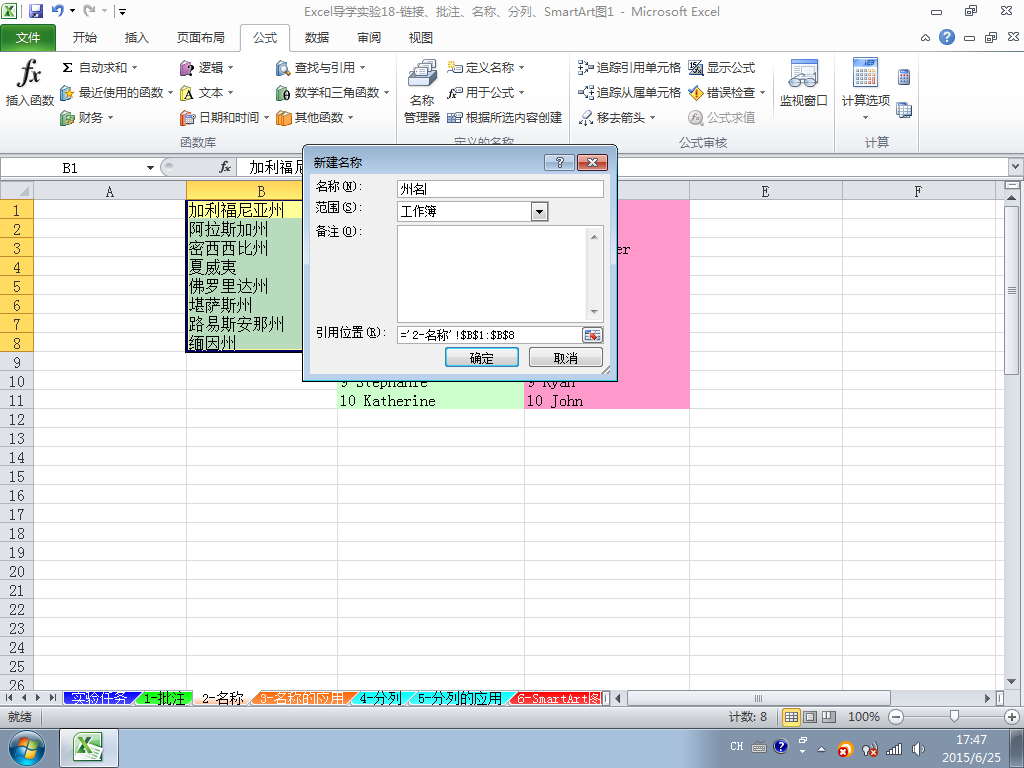Switch to the 审阅 (Review) ribbon tab
Image resolution: width=1024 pixels, height=768 pixels.
(x=369, y=38)
